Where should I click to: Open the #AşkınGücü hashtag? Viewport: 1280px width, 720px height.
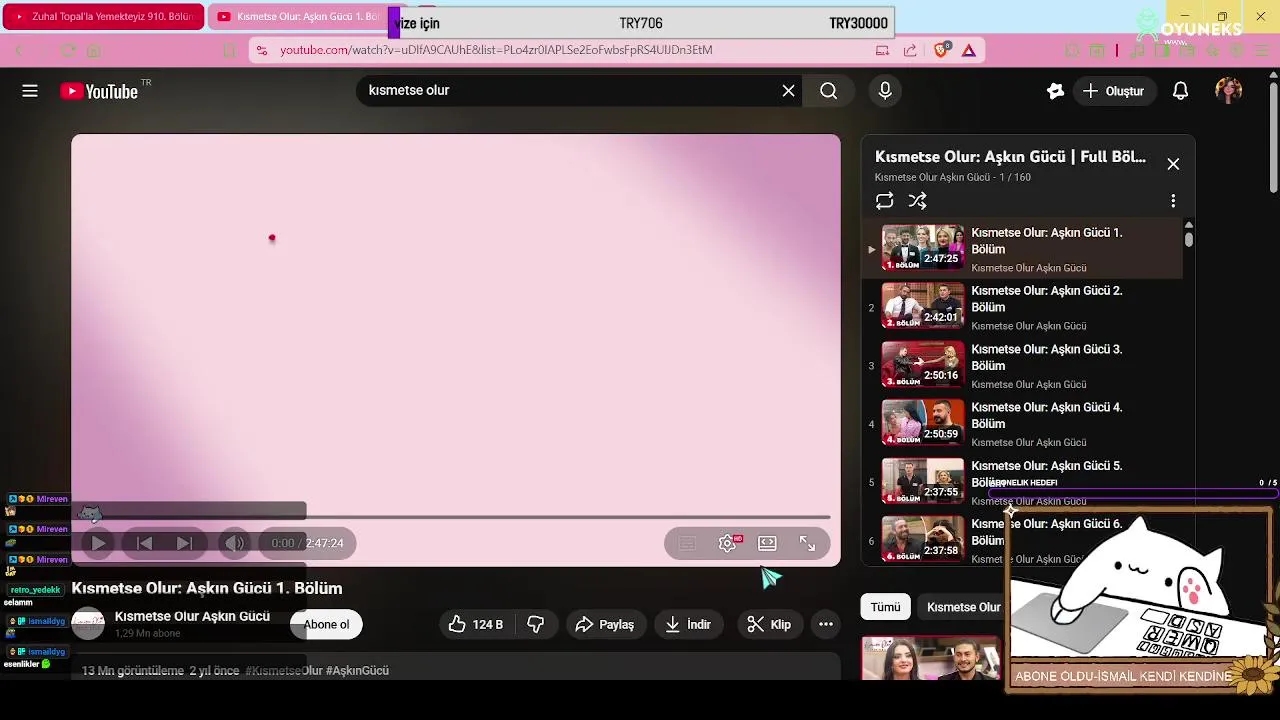[357, 670]
